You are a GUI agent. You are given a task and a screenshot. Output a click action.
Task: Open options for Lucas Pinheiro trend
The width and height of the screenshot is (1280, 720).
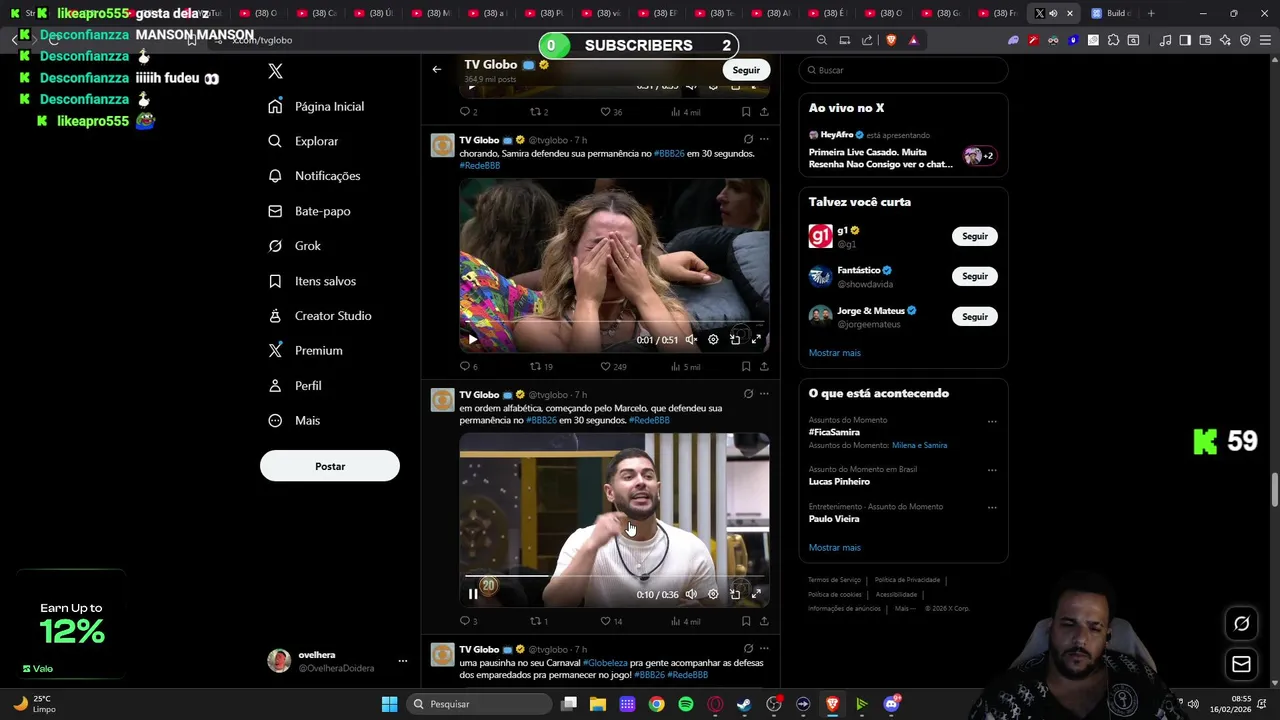click(992, 470)
